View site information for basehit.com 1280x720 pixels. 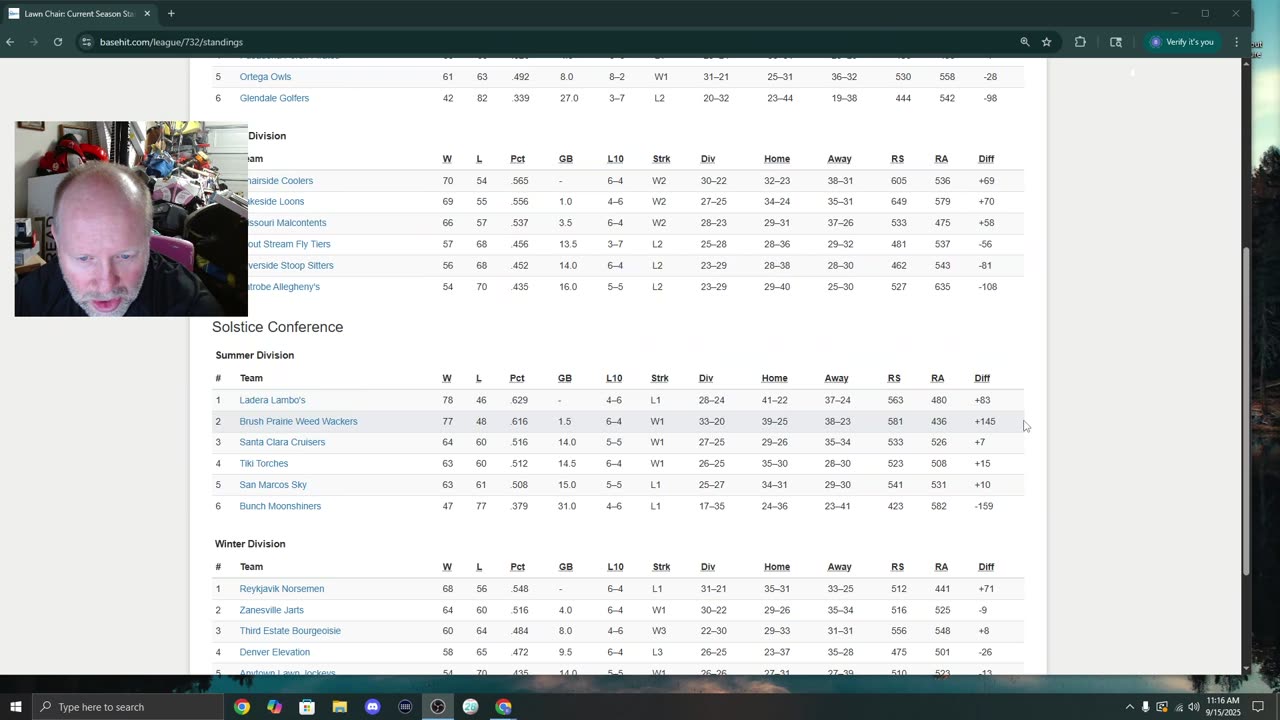[x=87, y=42]
